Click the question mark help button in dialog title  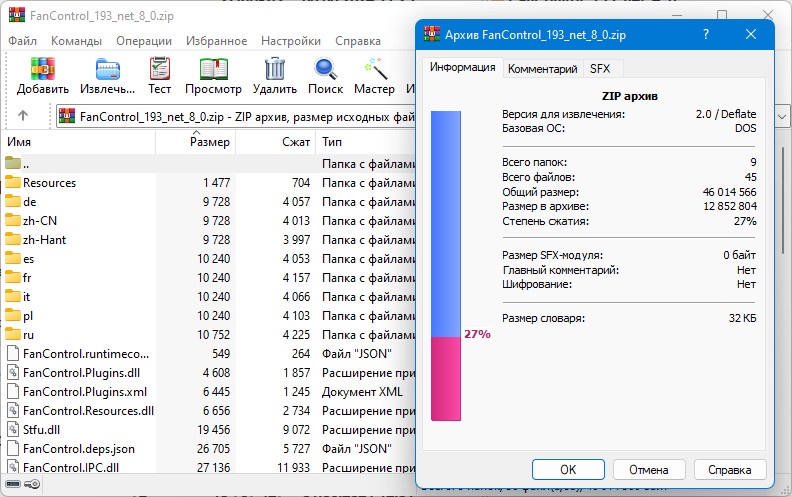[706, 34]
